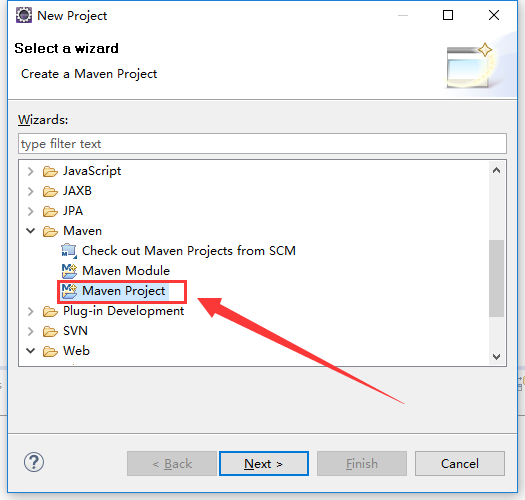Click the Maven Project wizard icon
The width and height of the screenshot is (525, 500).
(69, 291)
